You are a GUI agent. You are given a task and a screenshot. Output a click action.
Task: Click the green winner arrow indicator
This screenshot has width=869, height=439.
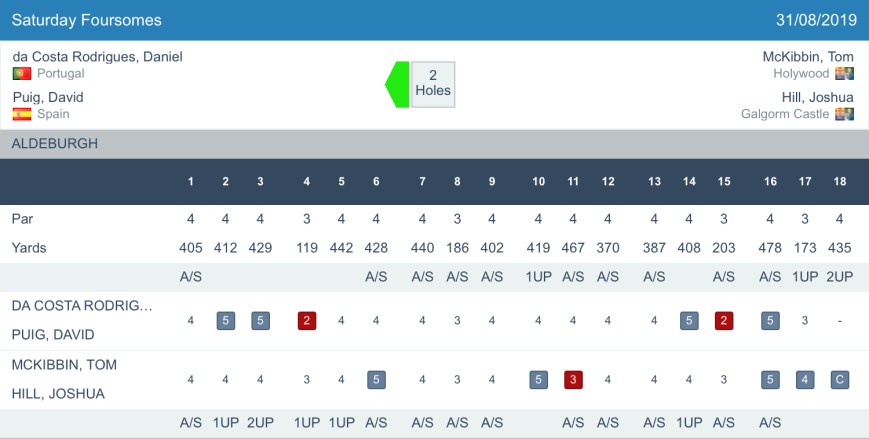(398, 84)
